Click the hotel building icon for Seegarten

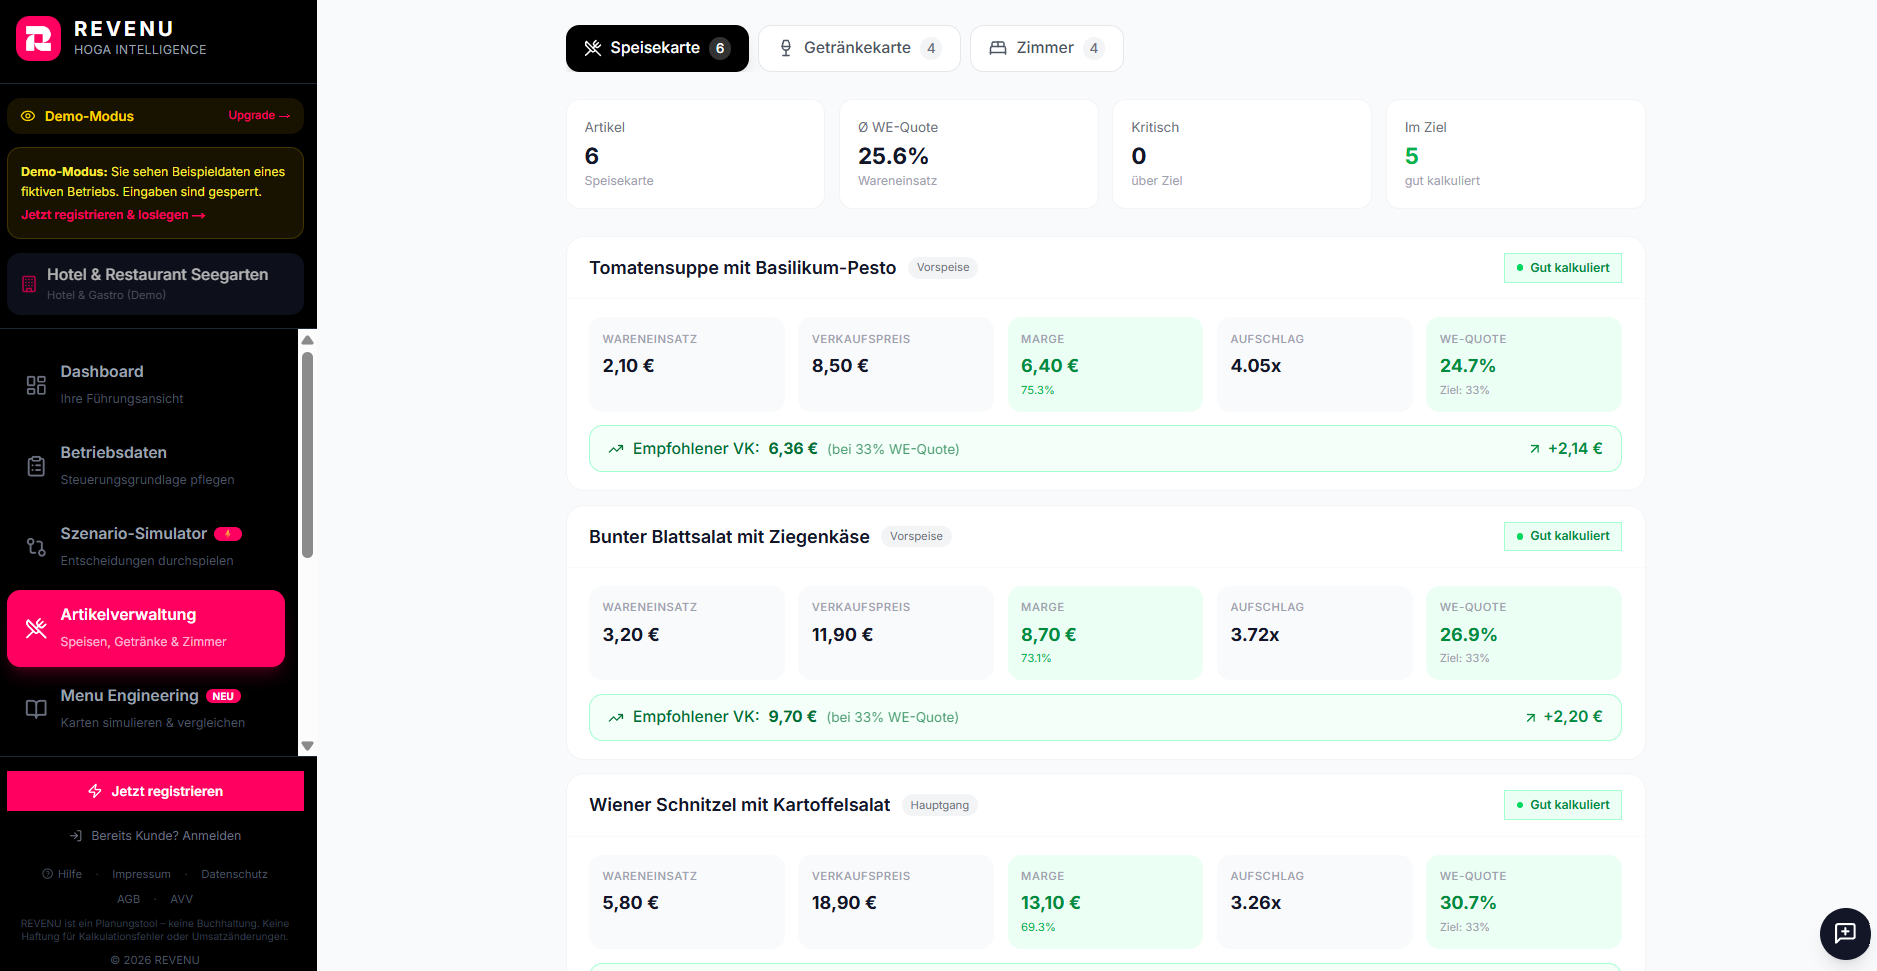click(x=29, y=284)
